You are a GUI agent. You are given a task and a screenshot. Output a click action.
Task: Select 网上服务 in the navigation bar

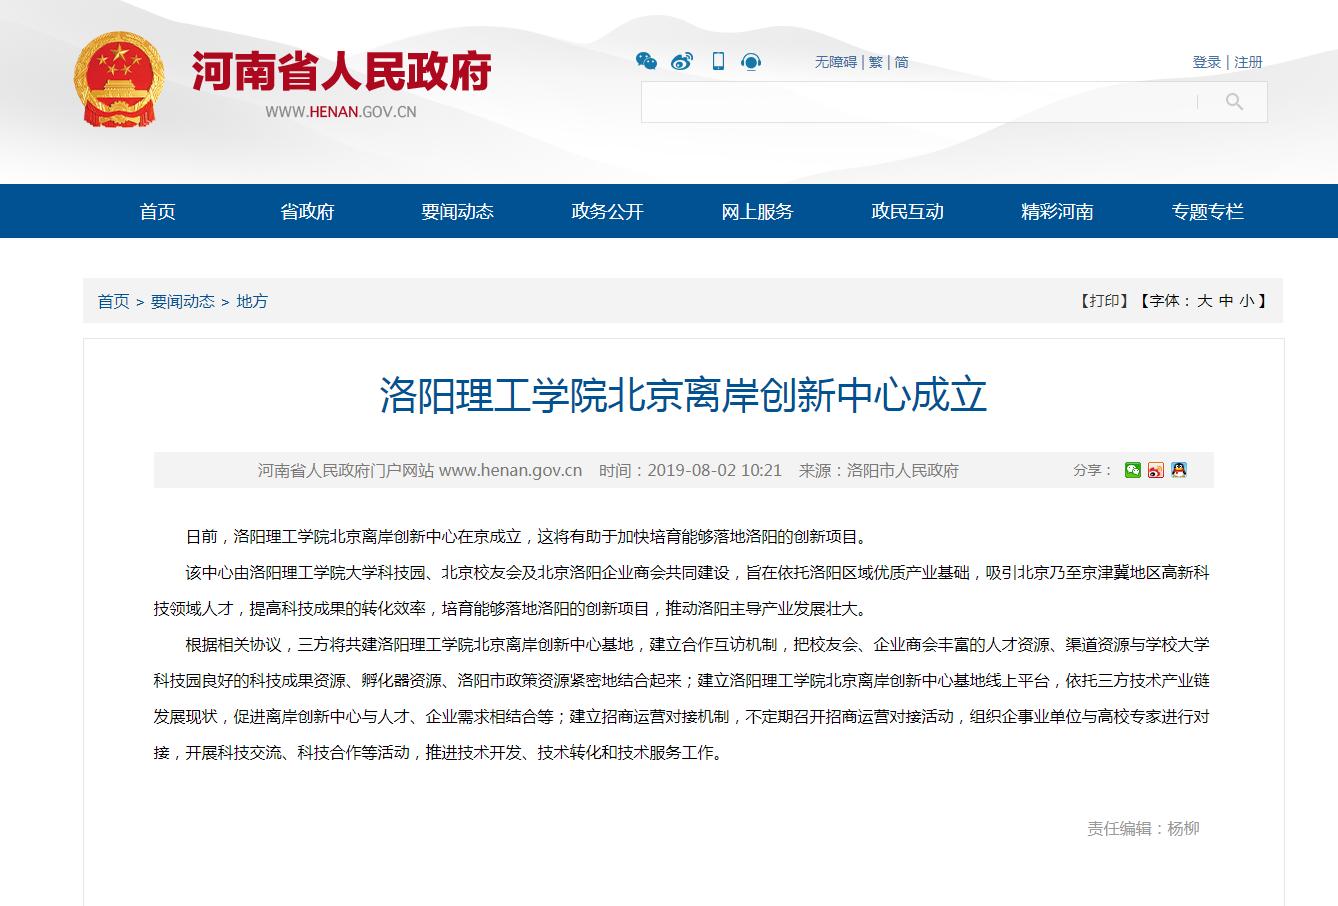(x=757, y=212)
